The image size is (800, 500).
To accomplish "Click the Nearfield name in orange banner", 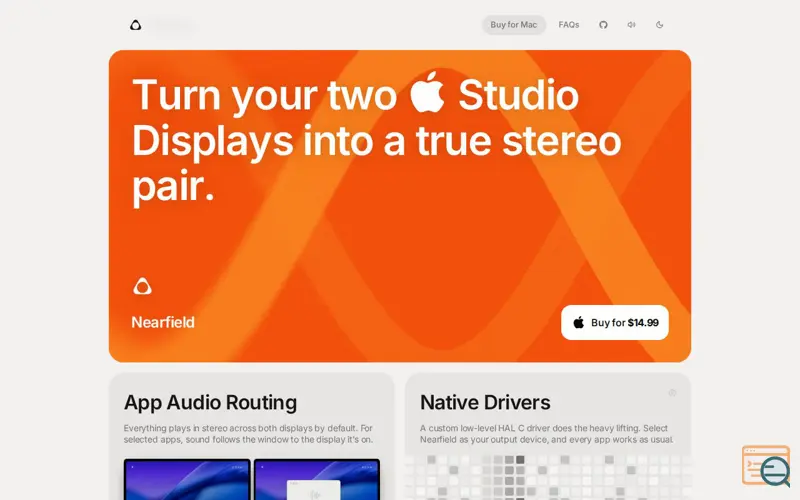I will pyautogui.click(x=163, y=322).
